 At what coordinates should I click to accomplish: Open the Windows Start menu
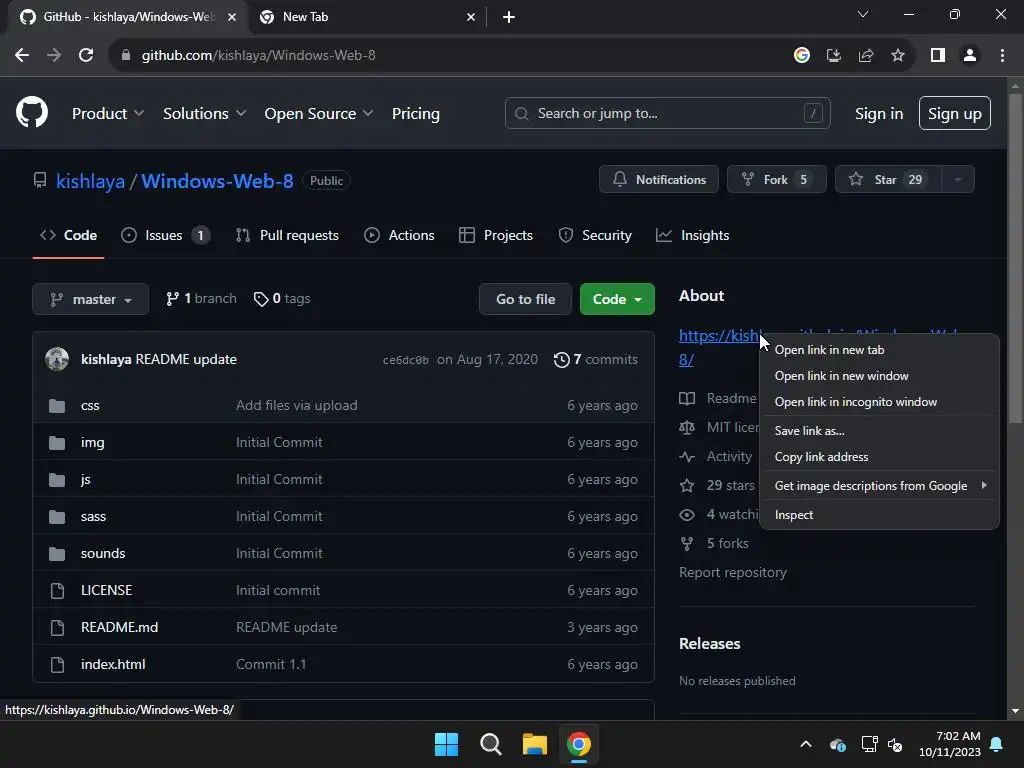(x=447, y=744)
